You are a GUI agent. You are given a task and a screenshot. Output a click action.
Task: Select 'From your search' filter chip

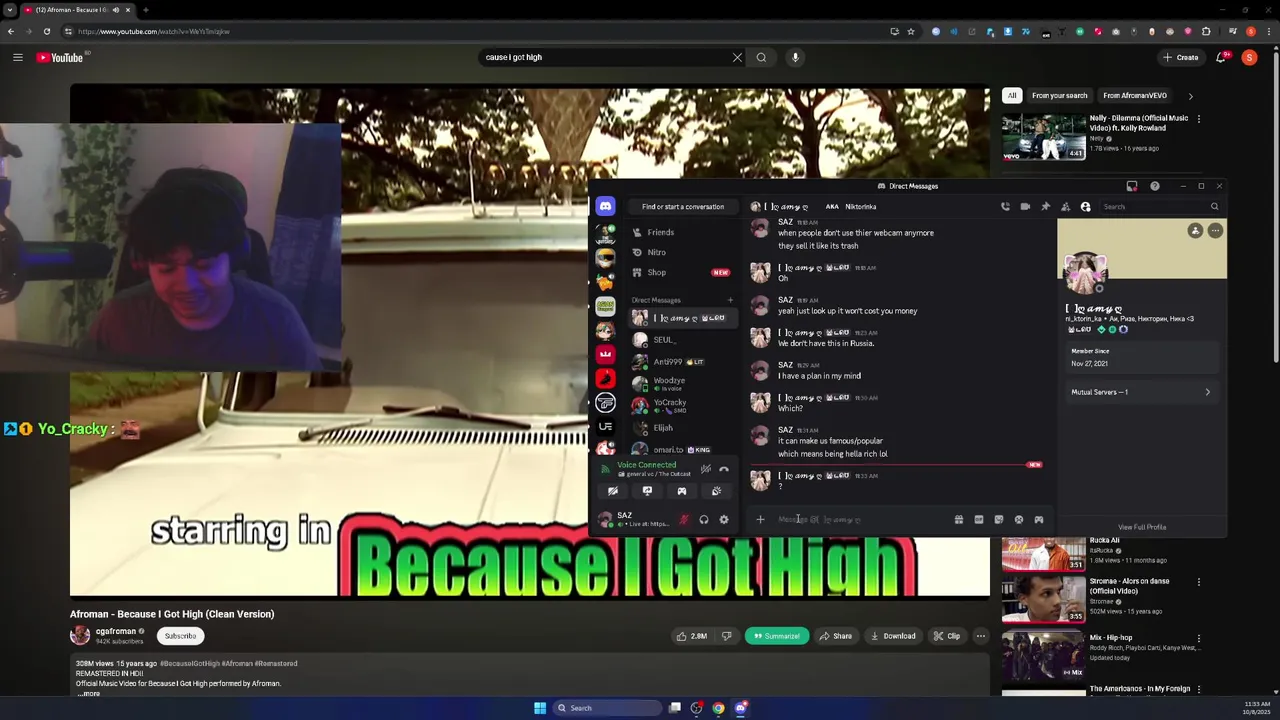click(1059, 96)
